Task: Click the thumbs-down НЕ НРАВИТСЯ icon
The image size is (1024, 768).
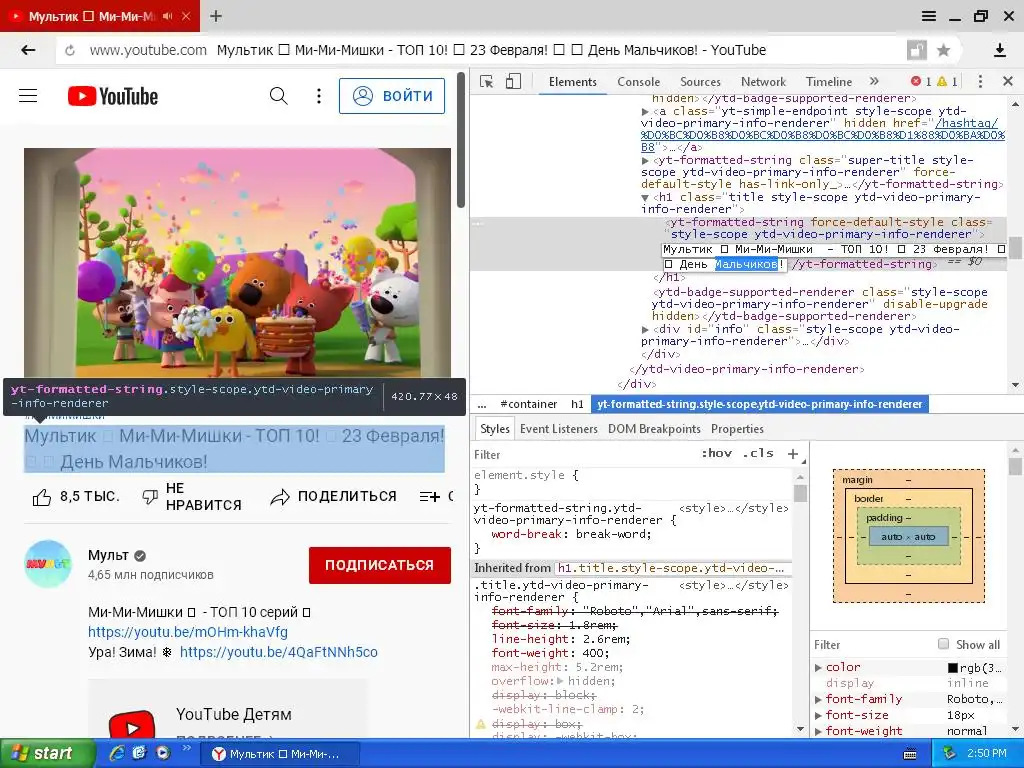Action: (150, 497)
